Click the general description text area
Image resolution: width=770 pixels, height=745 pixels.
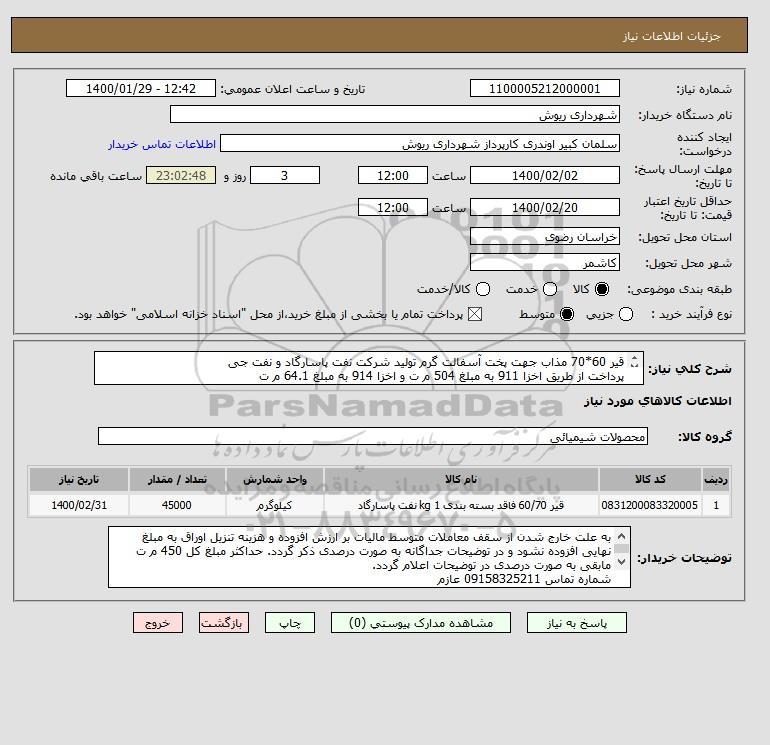369,368
